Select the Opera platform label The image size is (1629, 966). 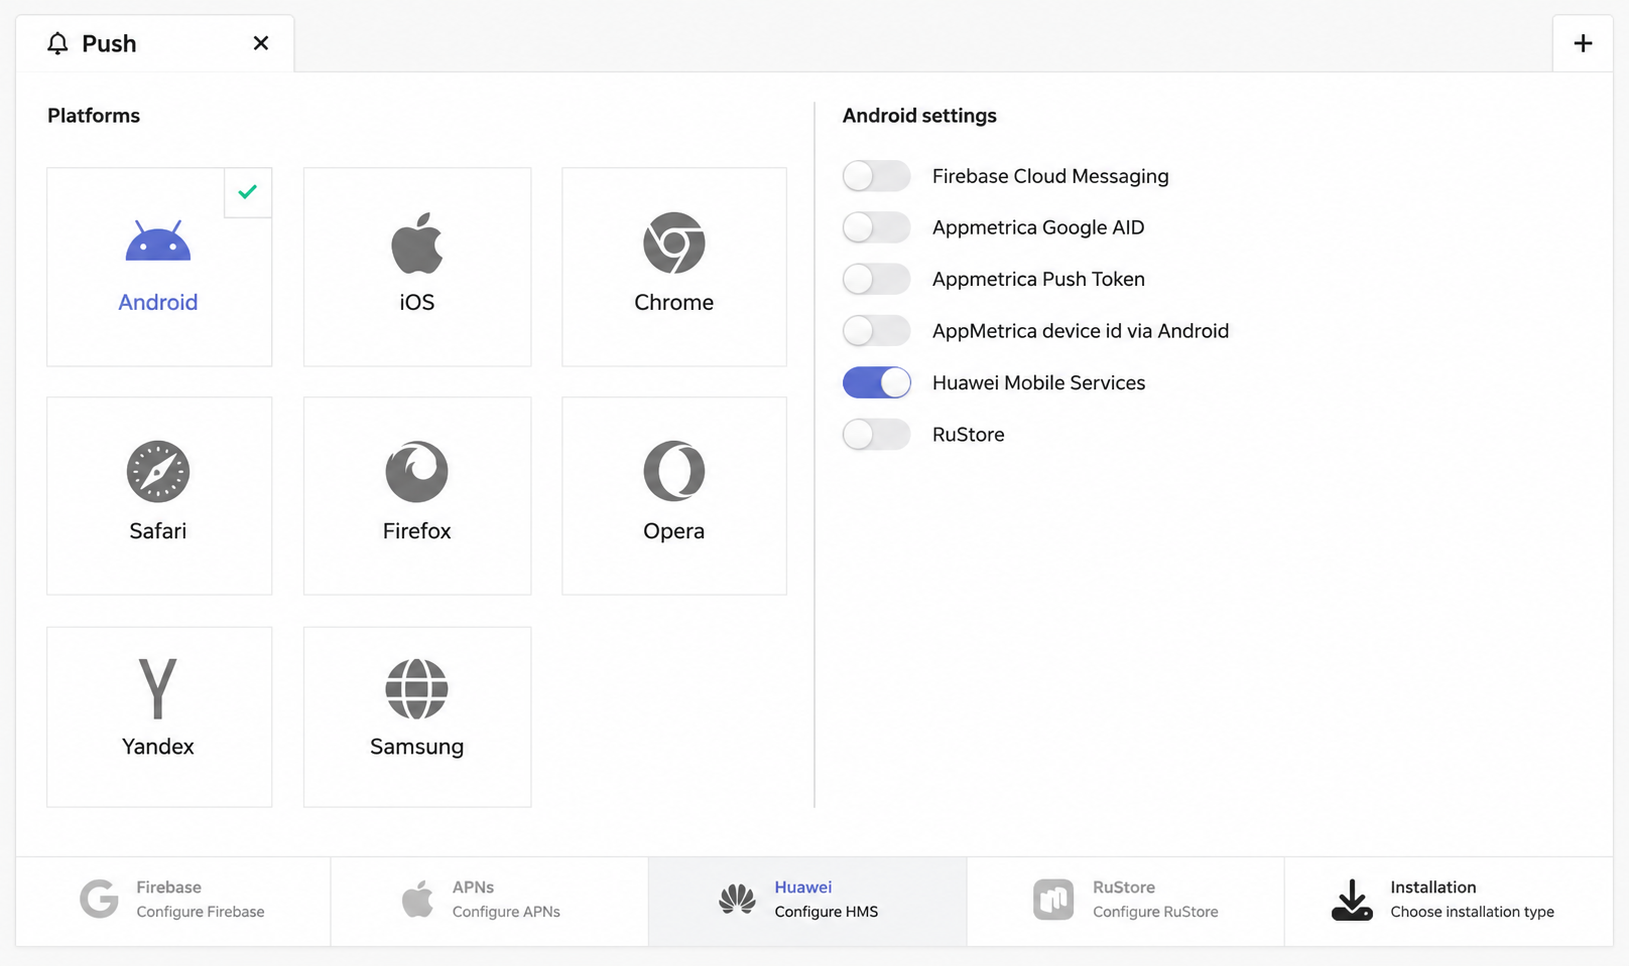pyautogui.click(x=674, y=531)
